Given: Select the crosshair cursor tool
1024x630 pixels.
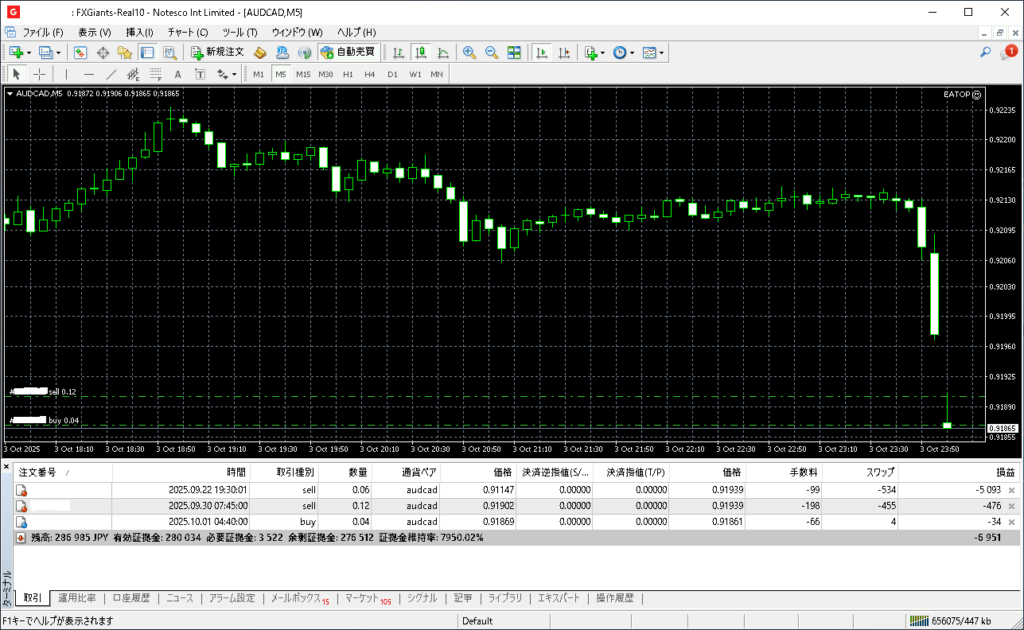Looking at the screenshot, I should coord(39,74).
